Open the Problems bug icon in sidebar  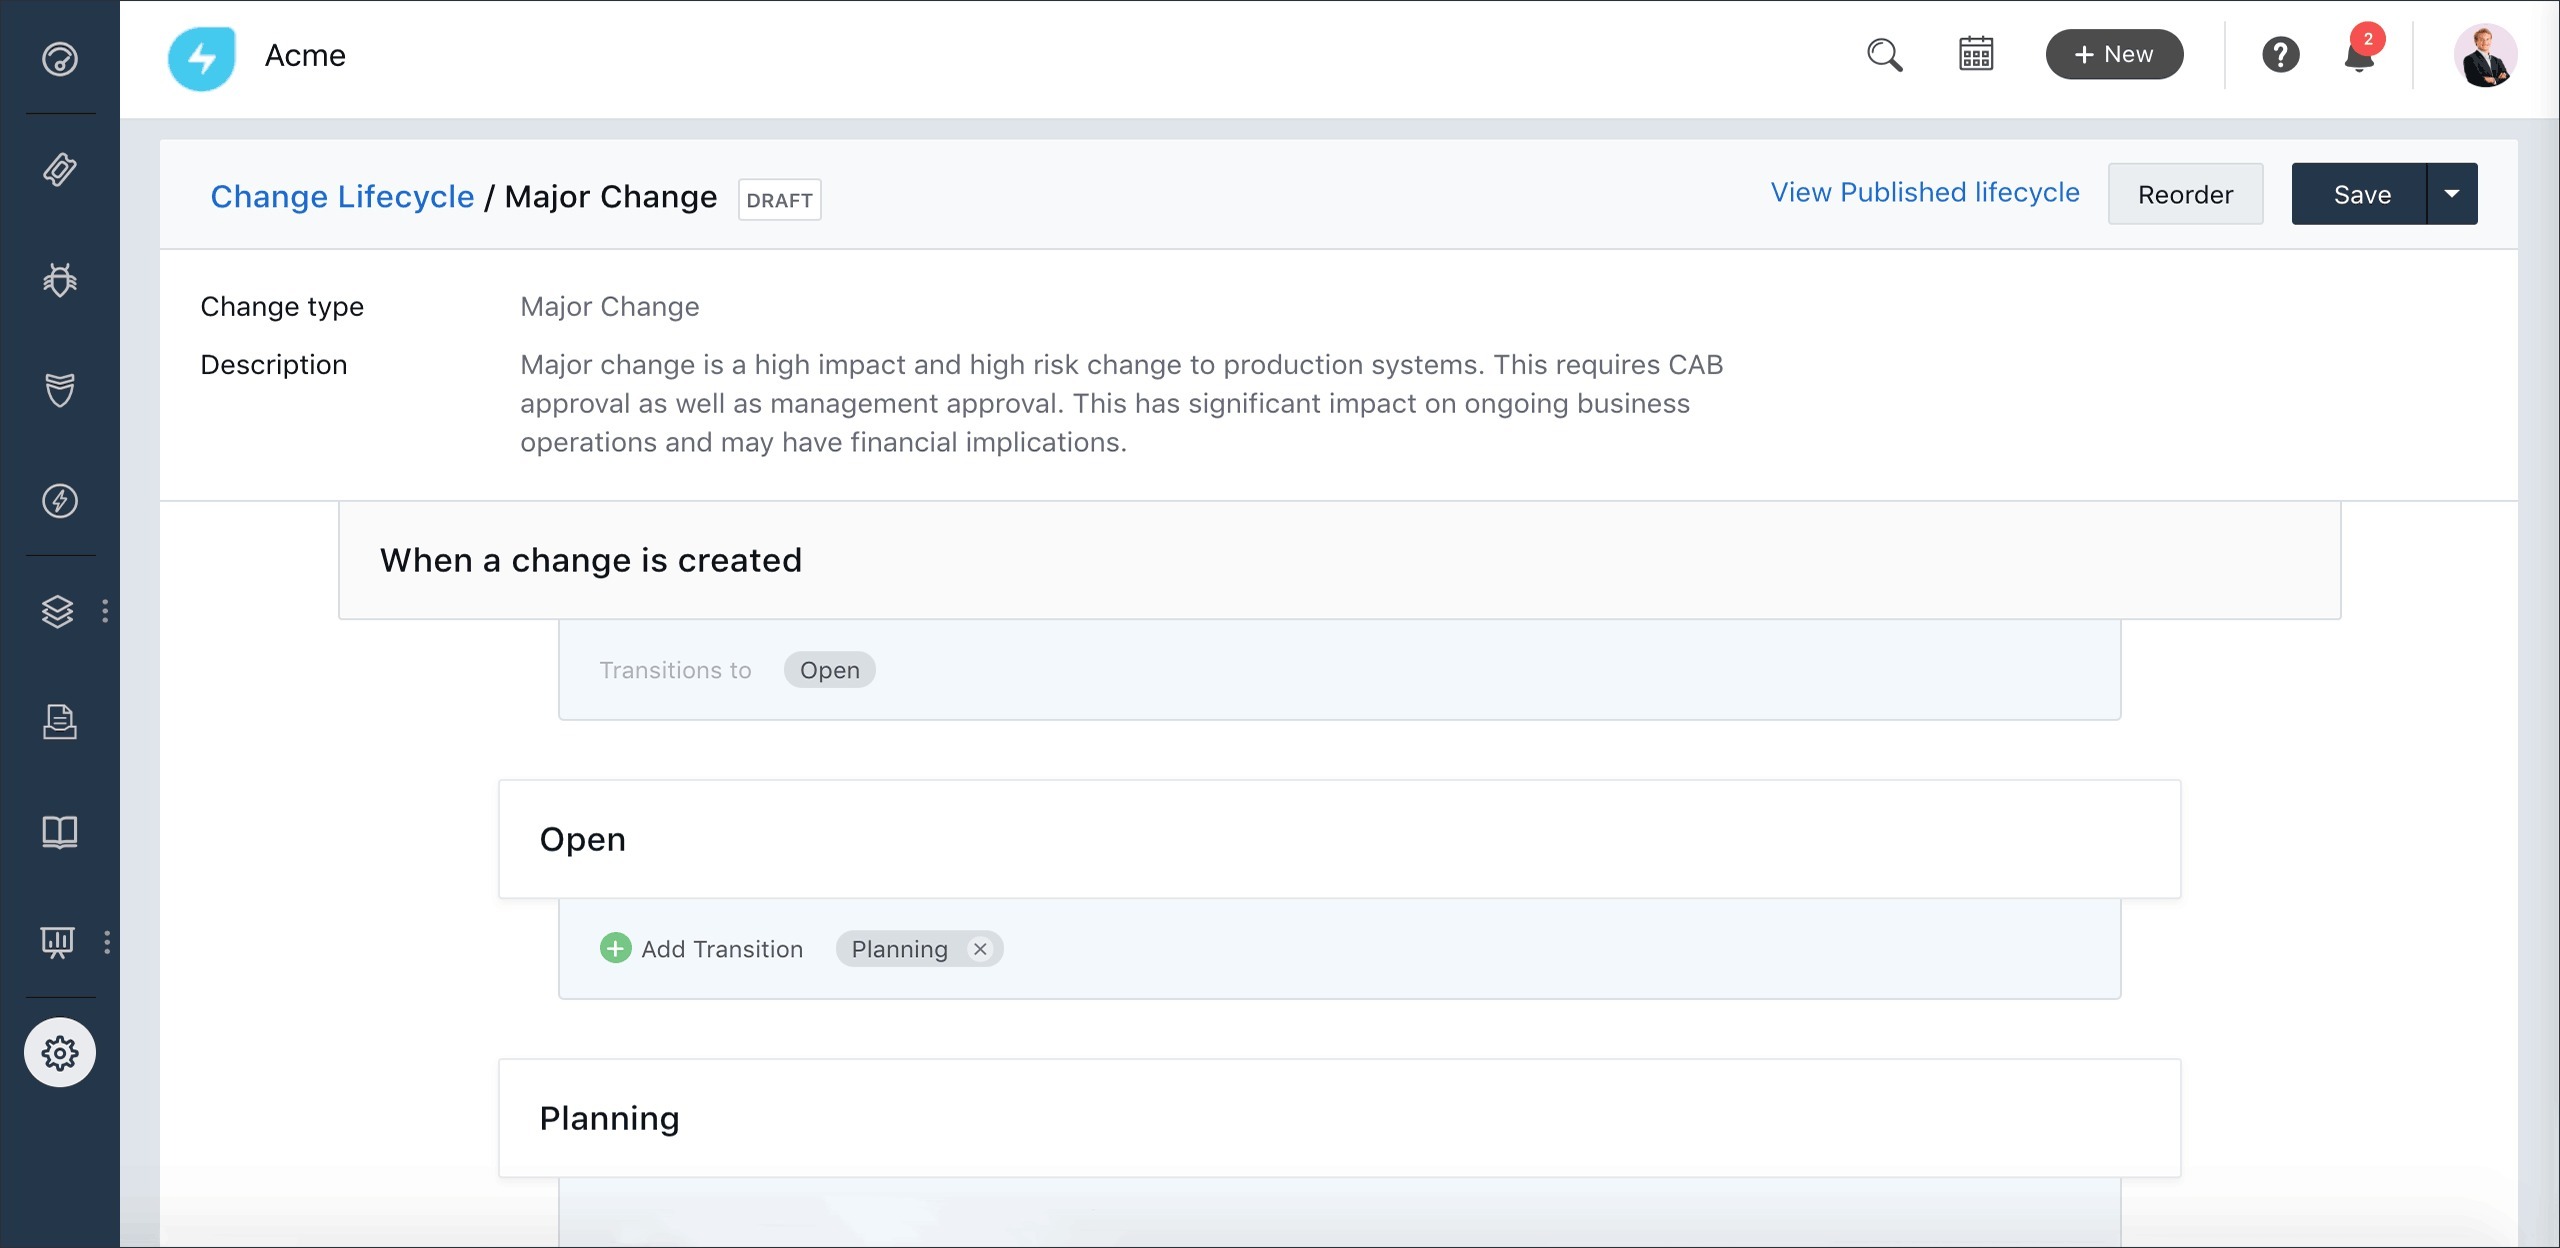tap(60, 279)
